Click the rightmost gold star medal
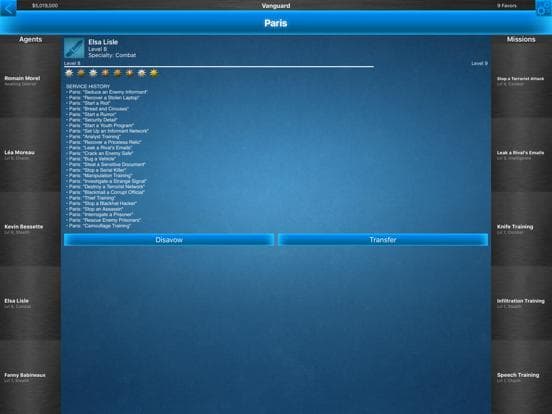Viewport: 552px width, 414px height. [x=154, y=73]
